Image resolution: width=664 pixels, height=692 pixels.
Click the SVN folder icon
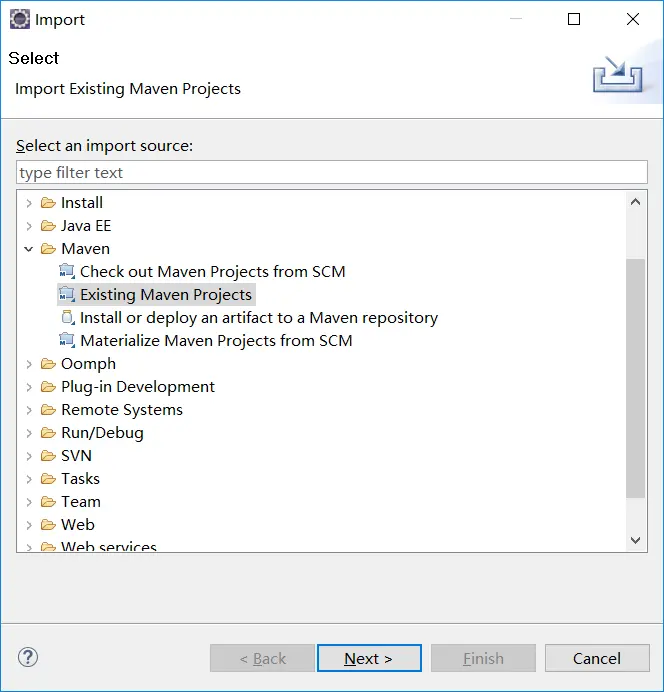48,455
